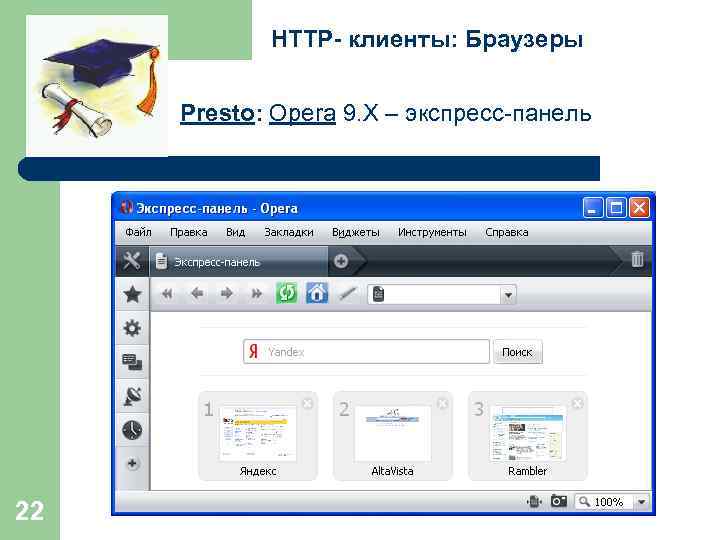
Task: Open the Виджеты menu
Action: [355, 232]
